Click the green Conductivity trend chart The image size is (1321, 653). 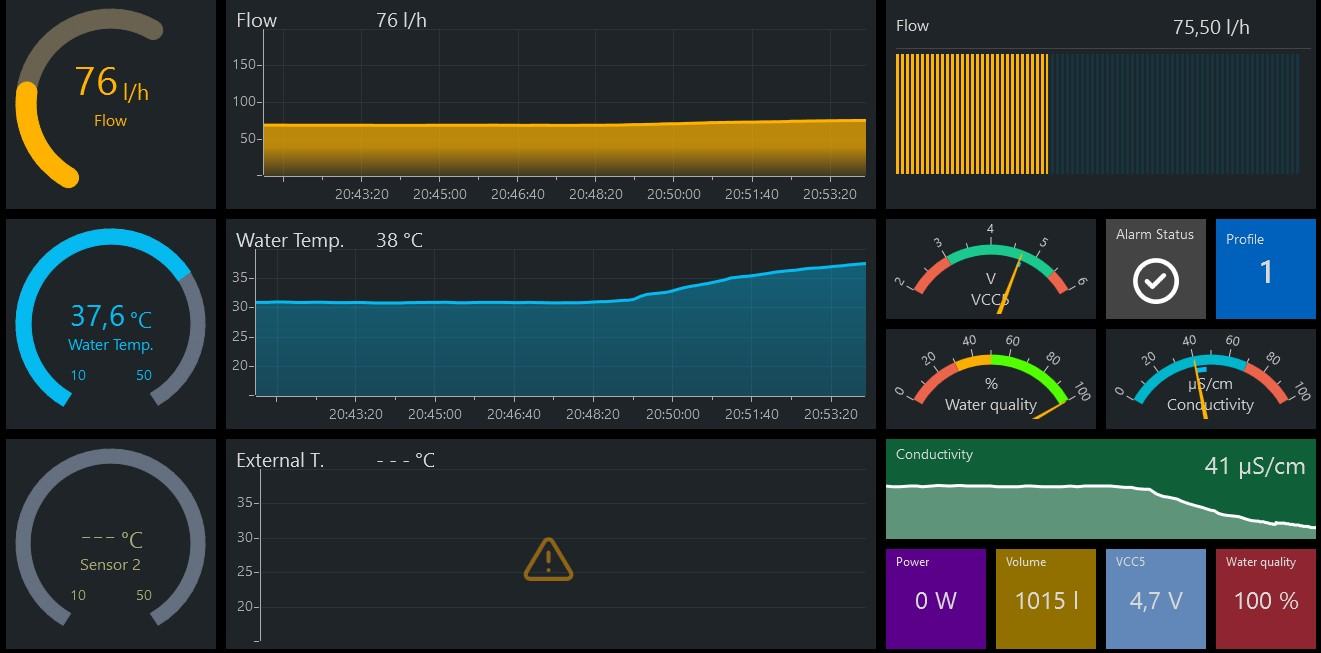(x=1101, y=489)
